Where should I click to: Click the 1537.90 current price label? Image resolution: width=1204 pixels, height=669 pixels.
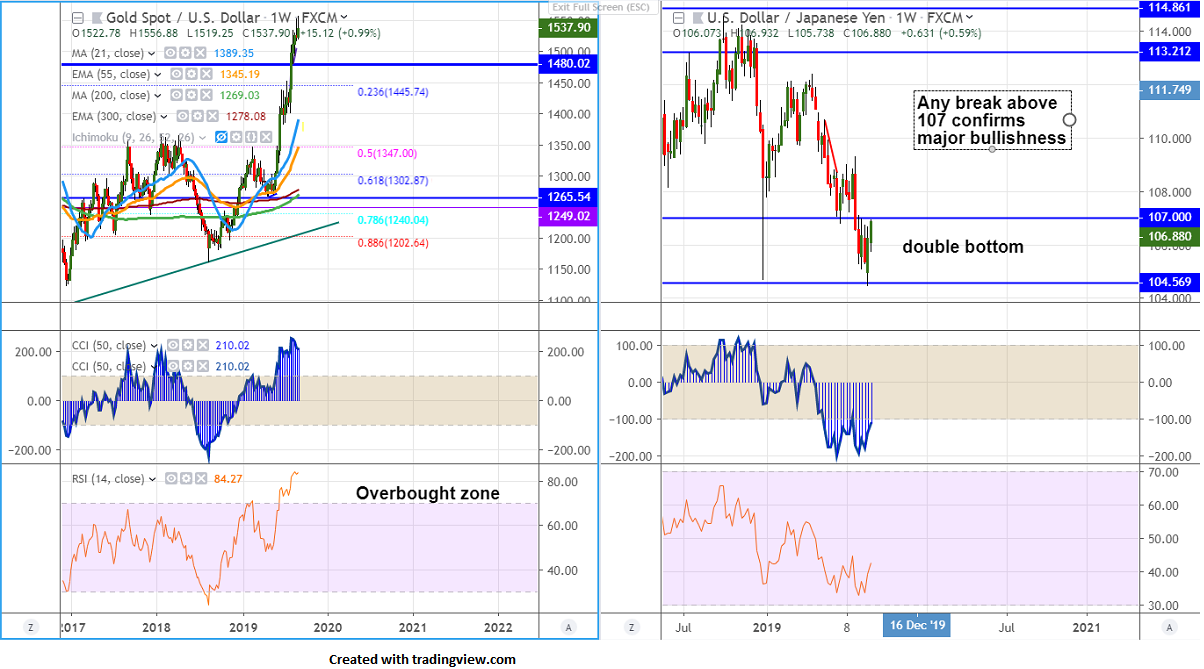[566, 28]
